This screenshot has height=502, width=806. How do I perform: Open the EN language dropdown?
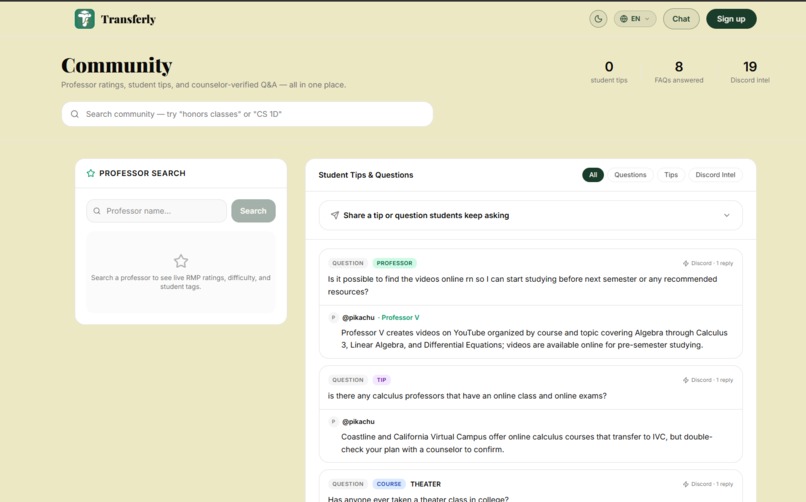(x=635, y=19)
